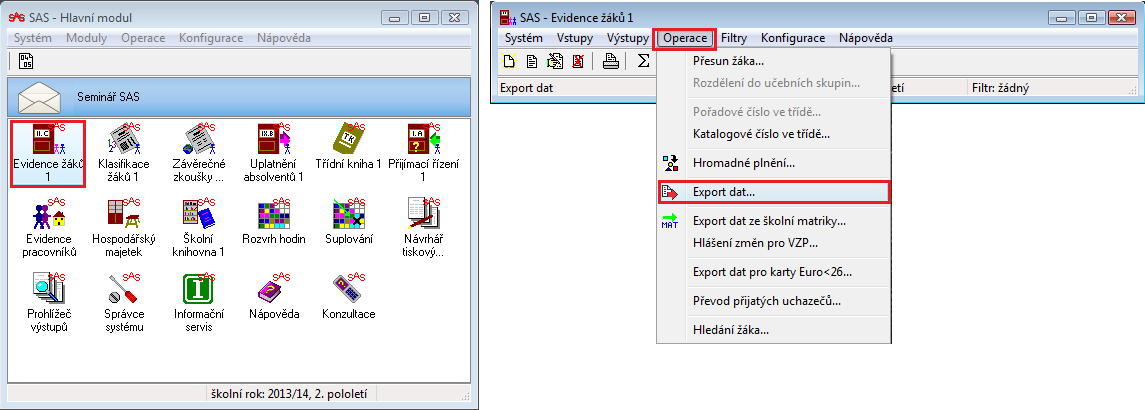Click the DOS toolbar icon in Hlavní modul
This screenshot has width=1145, height=410.
click(25, 61)
